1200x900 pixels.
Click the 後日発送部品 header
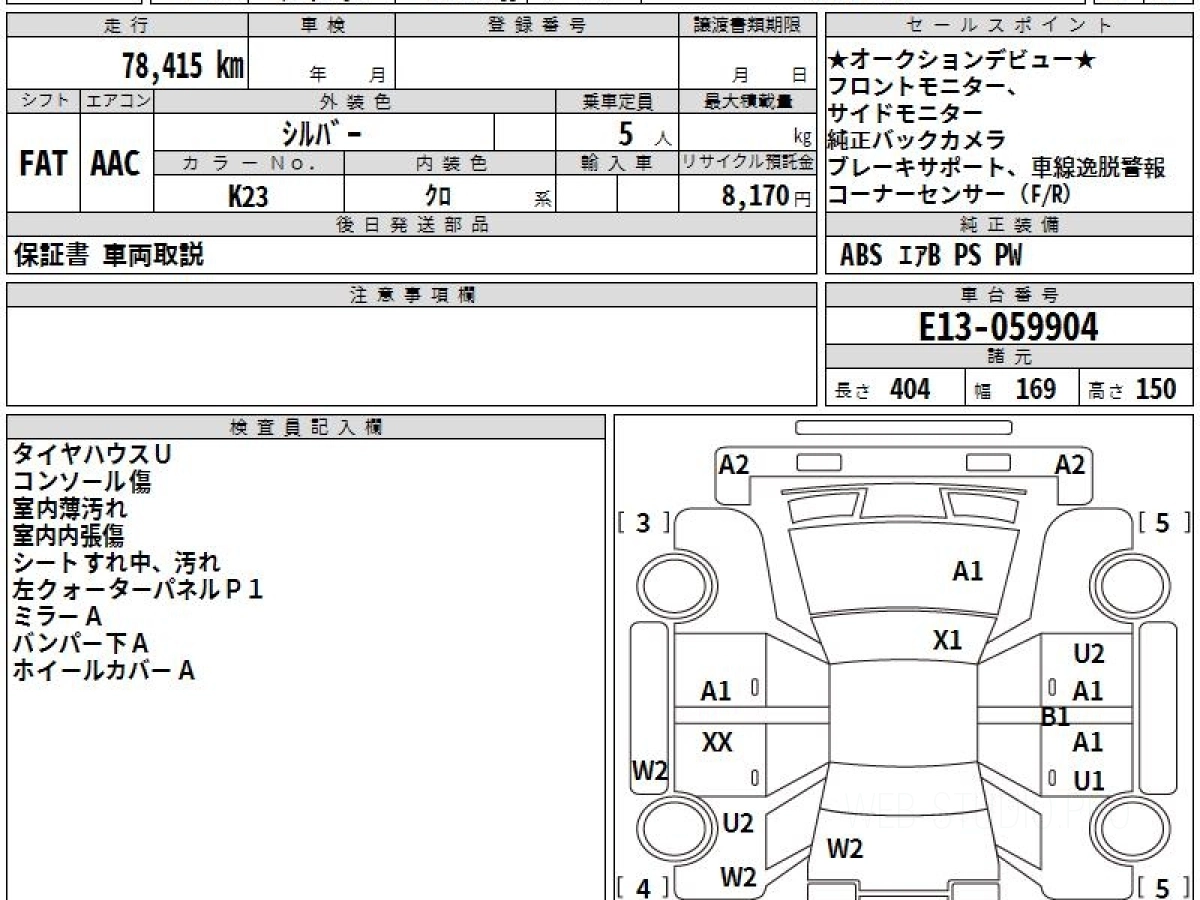click(x=412, y=225)
